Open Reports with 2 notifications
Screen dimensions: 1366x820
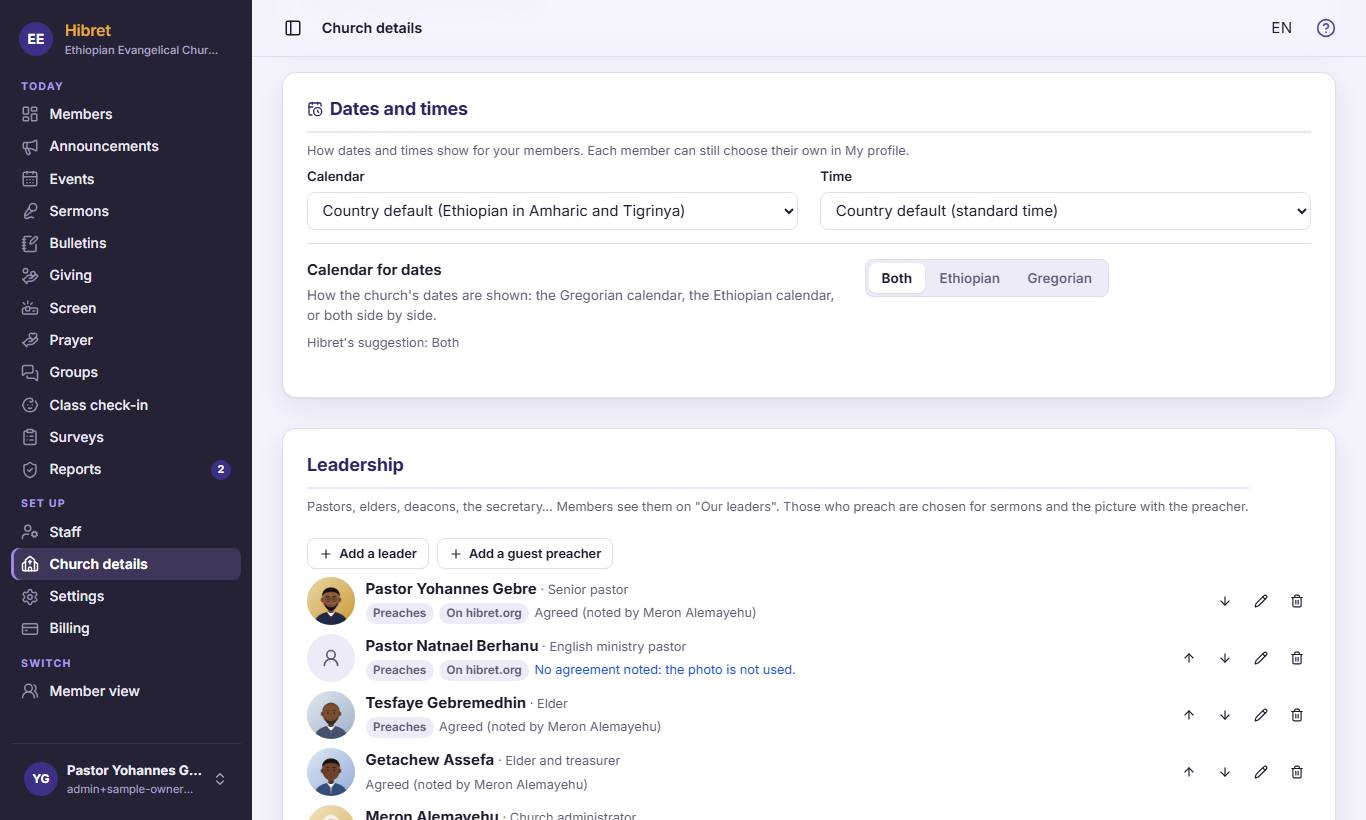pos(126,469)
